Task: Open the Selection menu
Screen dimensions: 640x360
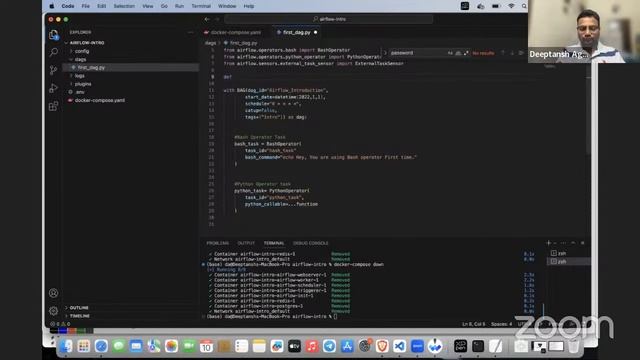Action: (124, 6)
